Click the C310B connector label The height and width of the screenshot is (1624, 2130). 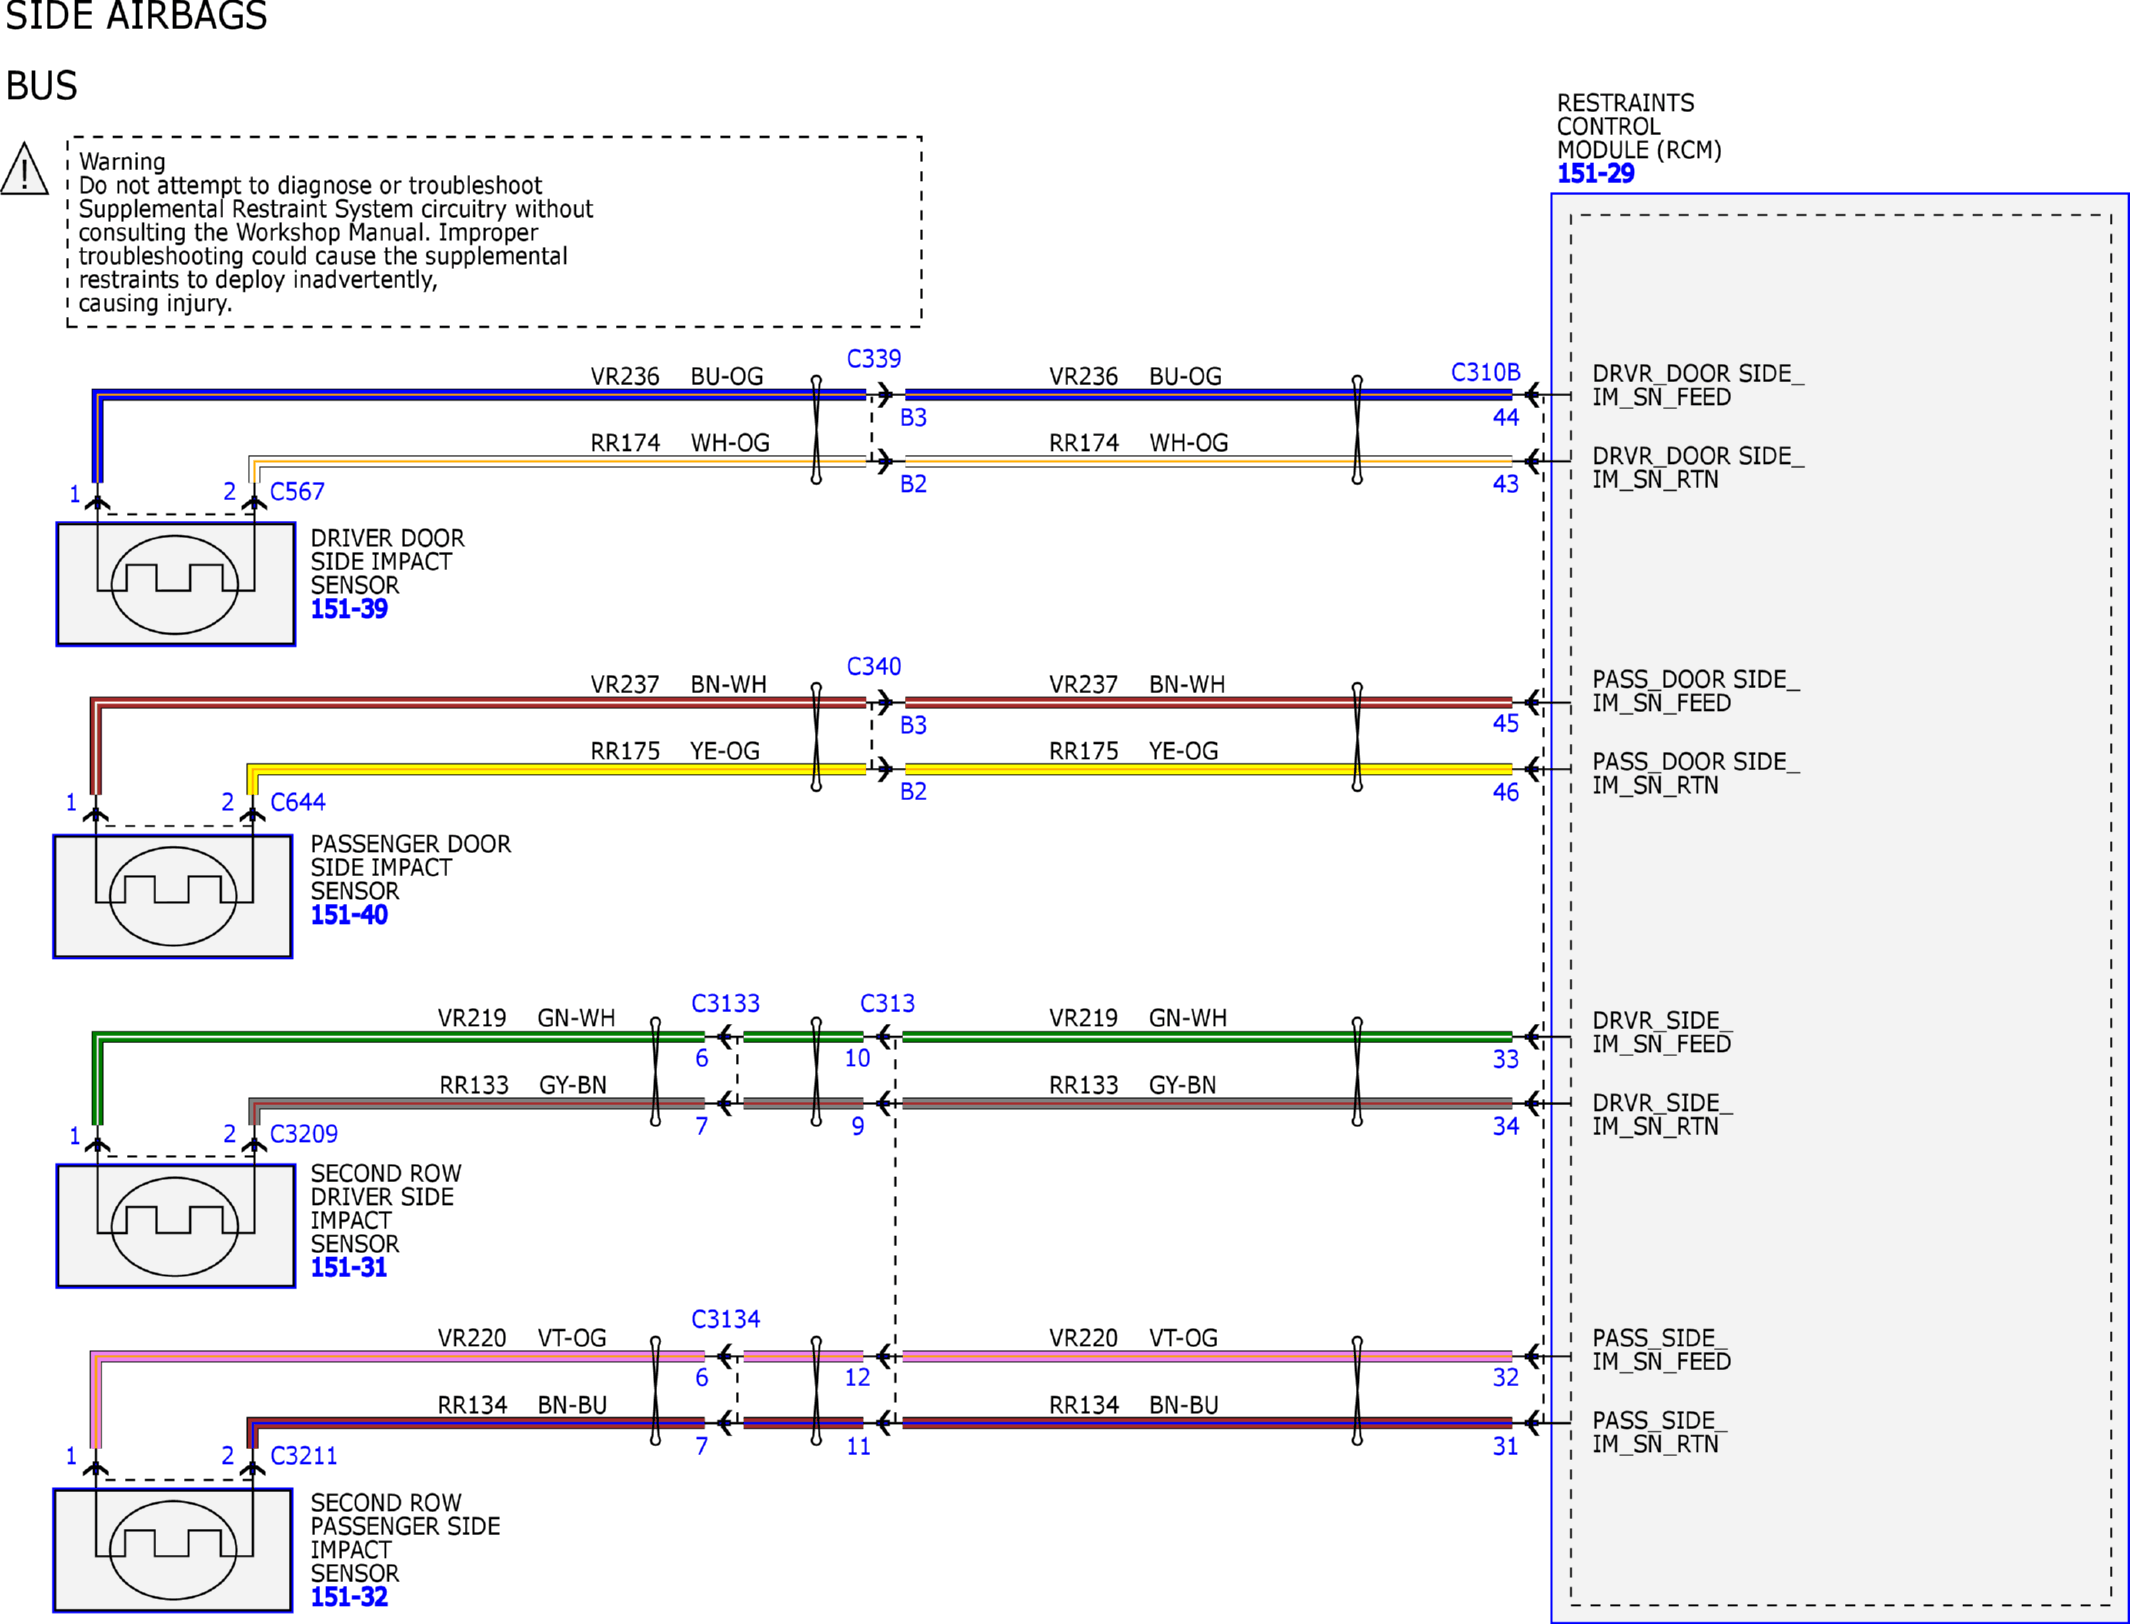(x=1485, y=373)
